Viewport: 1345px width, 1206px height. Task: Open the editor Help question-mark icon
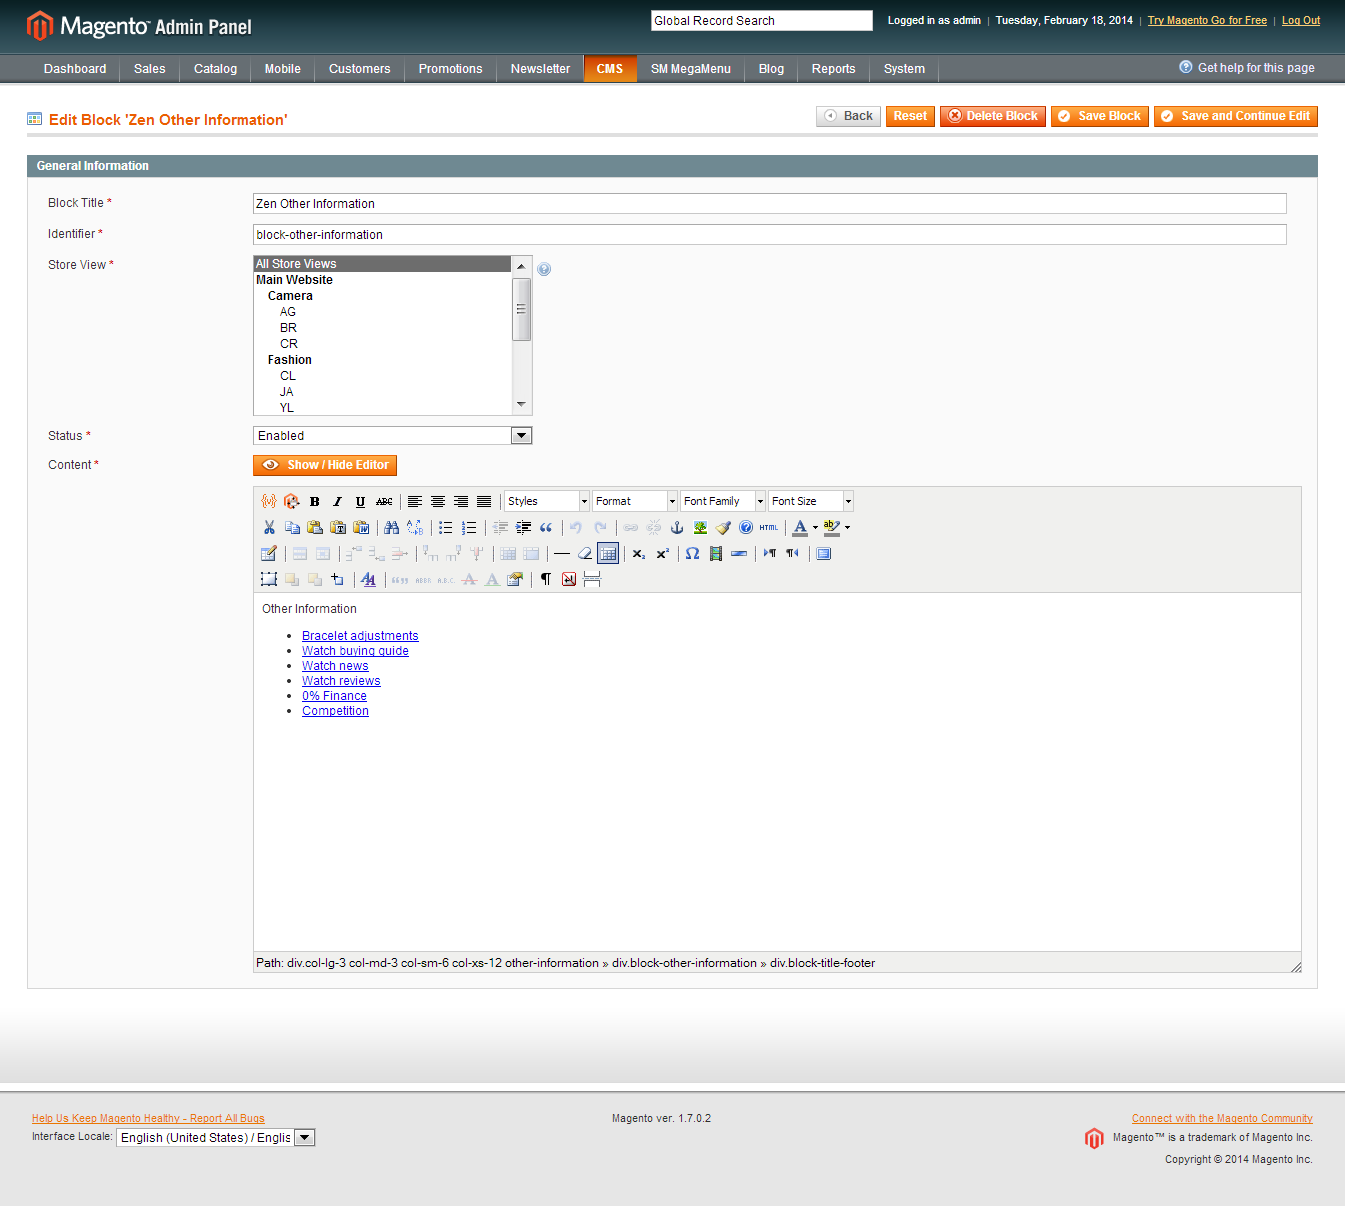click(746, 527)
